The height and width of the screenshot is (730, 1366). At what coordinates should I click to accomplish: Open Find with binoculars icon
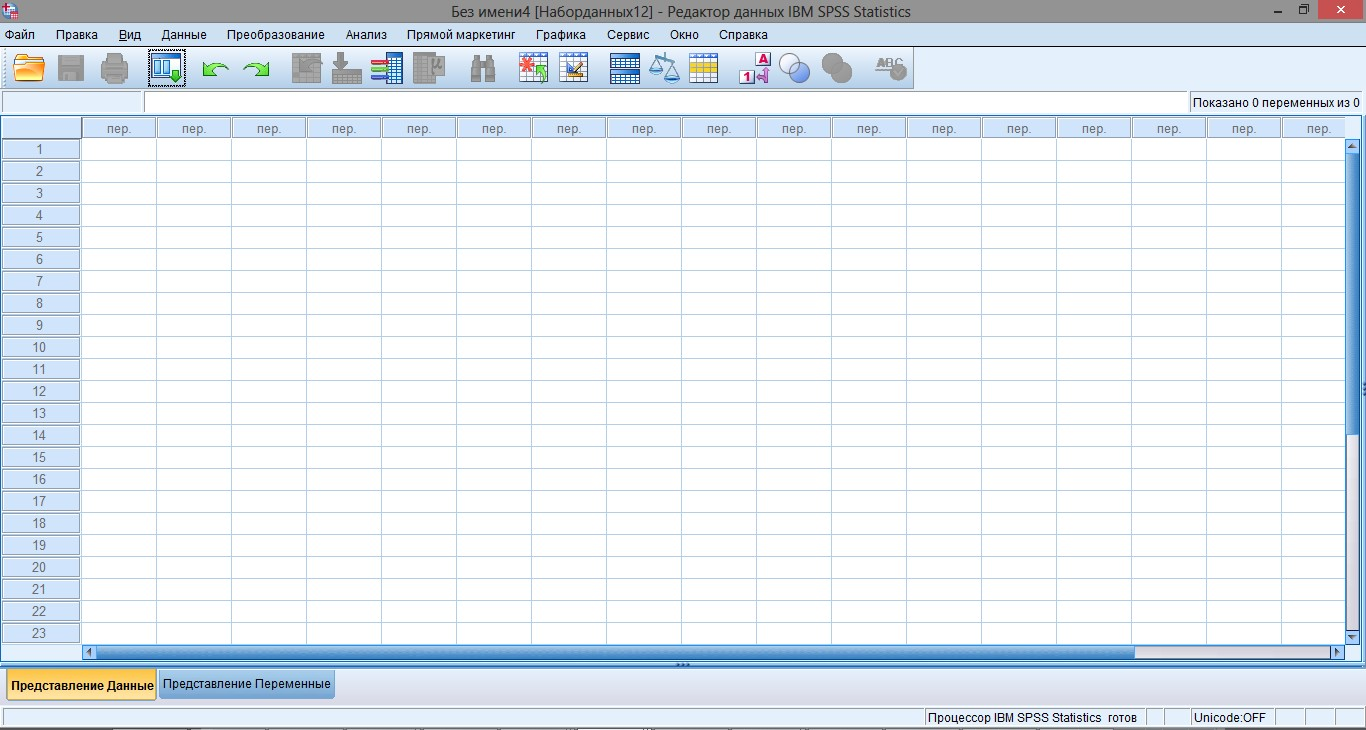coord(483,68)
